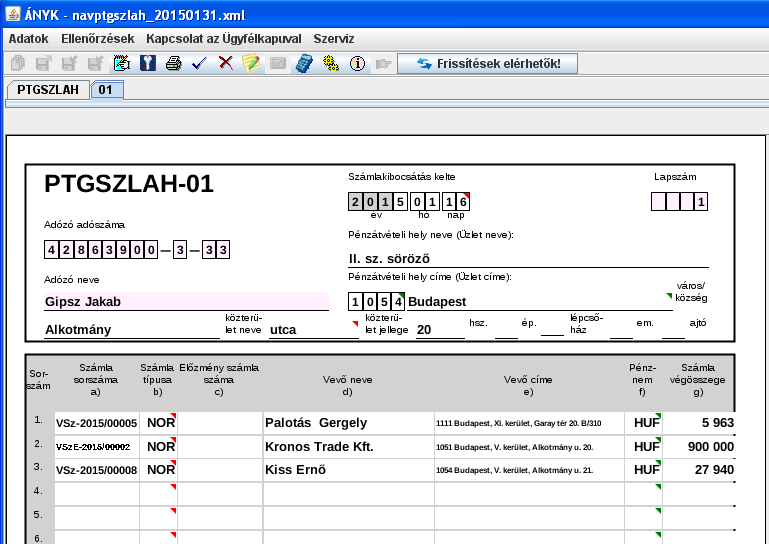Click the red X delete icon

226,64
